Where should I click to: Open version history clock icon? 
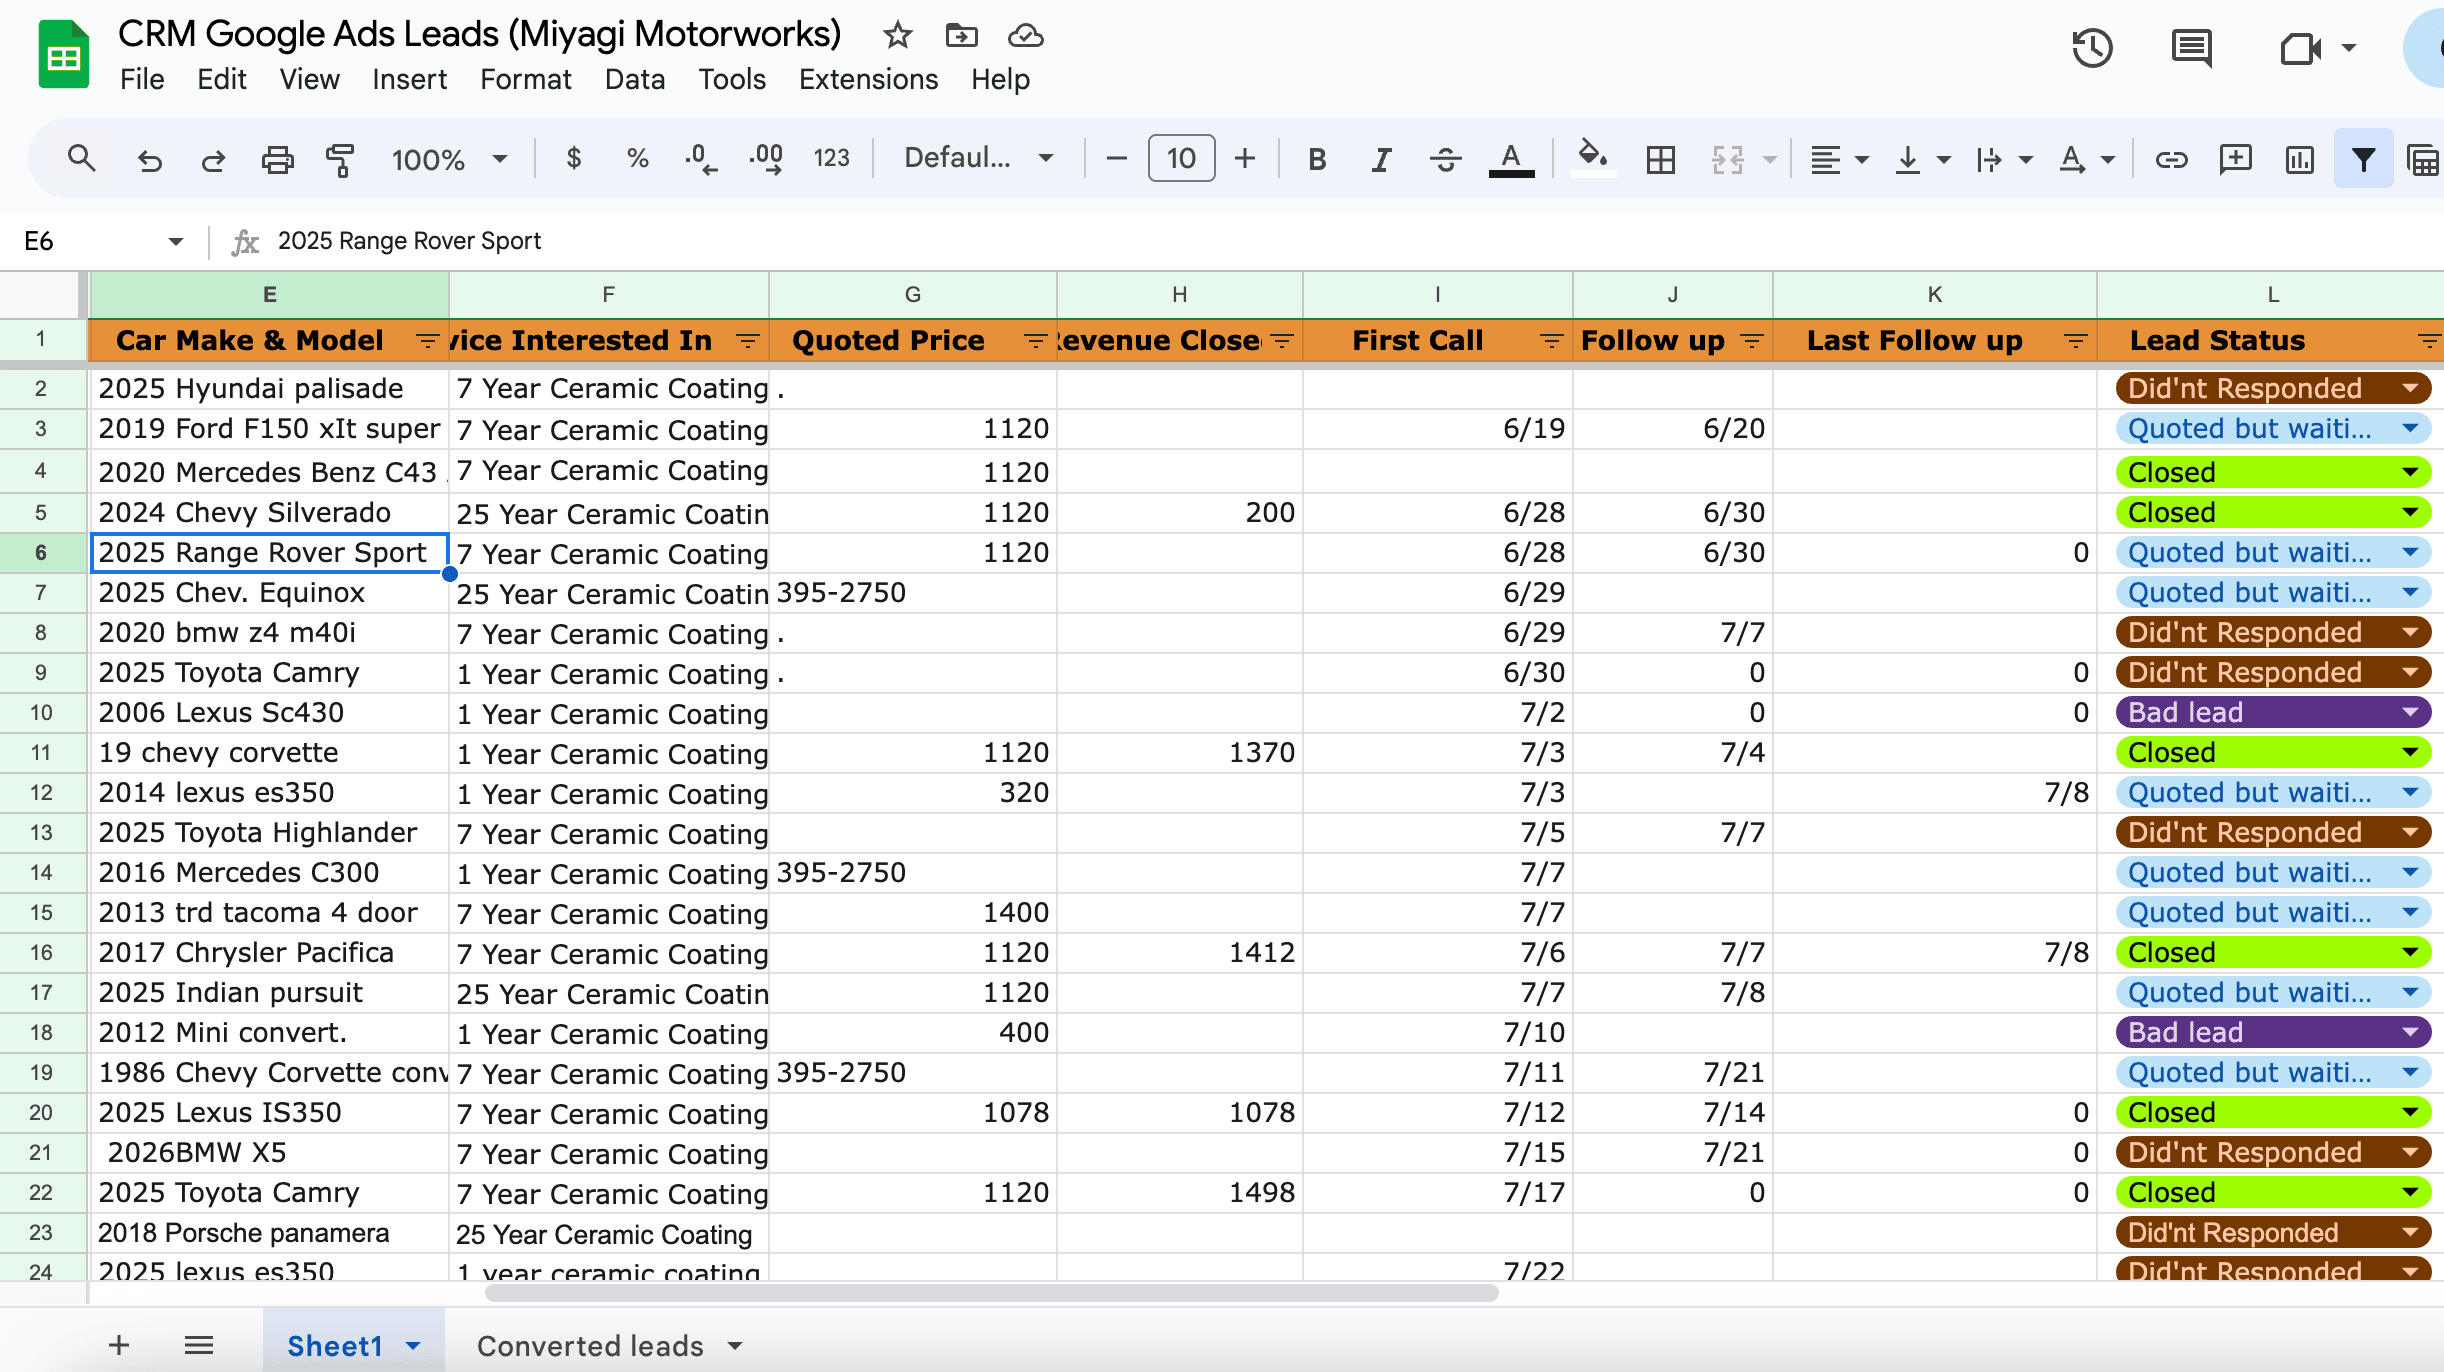(x=2092, y=48)
